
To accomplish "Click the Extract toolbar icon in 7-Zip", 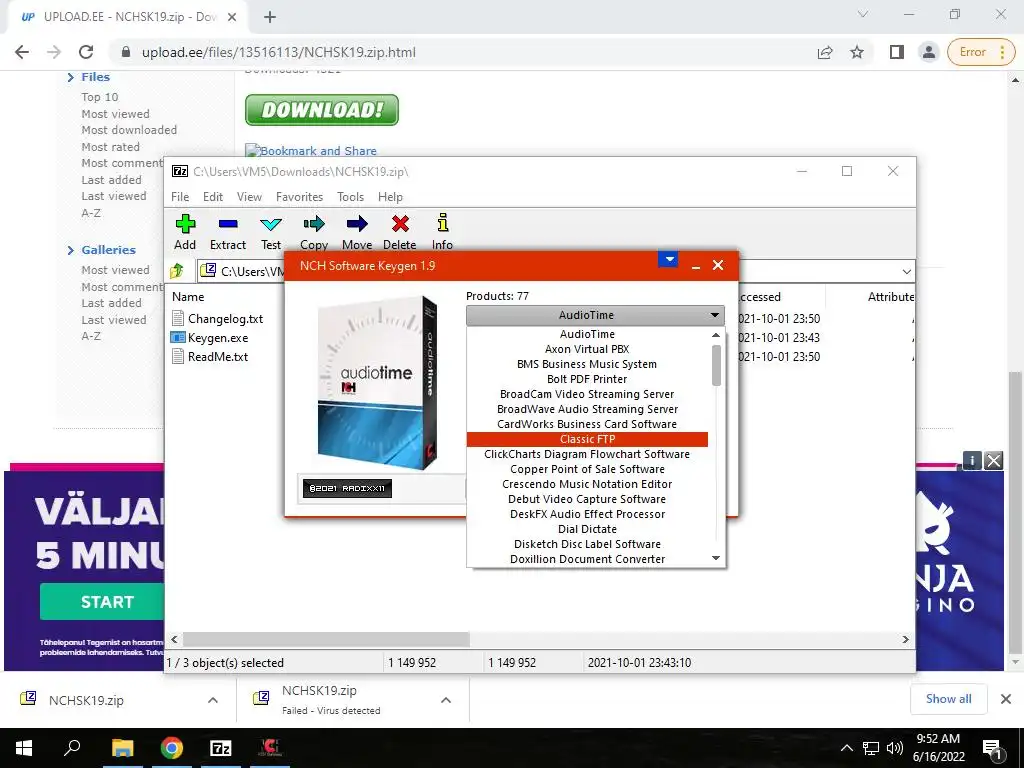I will tap(228, 224).
